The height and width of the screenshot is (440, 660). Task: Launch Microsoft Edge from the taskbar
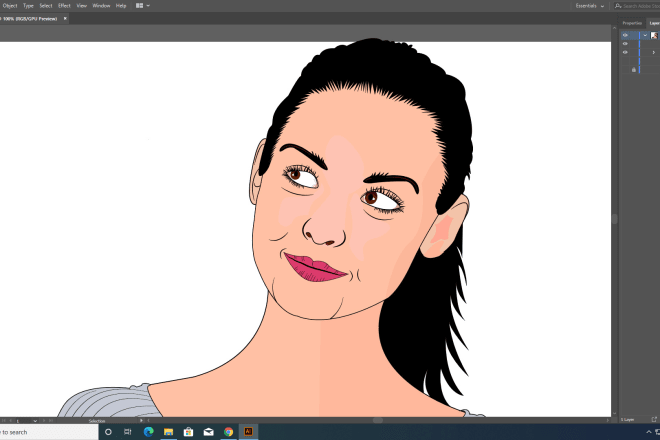click(x=148, y=432)
